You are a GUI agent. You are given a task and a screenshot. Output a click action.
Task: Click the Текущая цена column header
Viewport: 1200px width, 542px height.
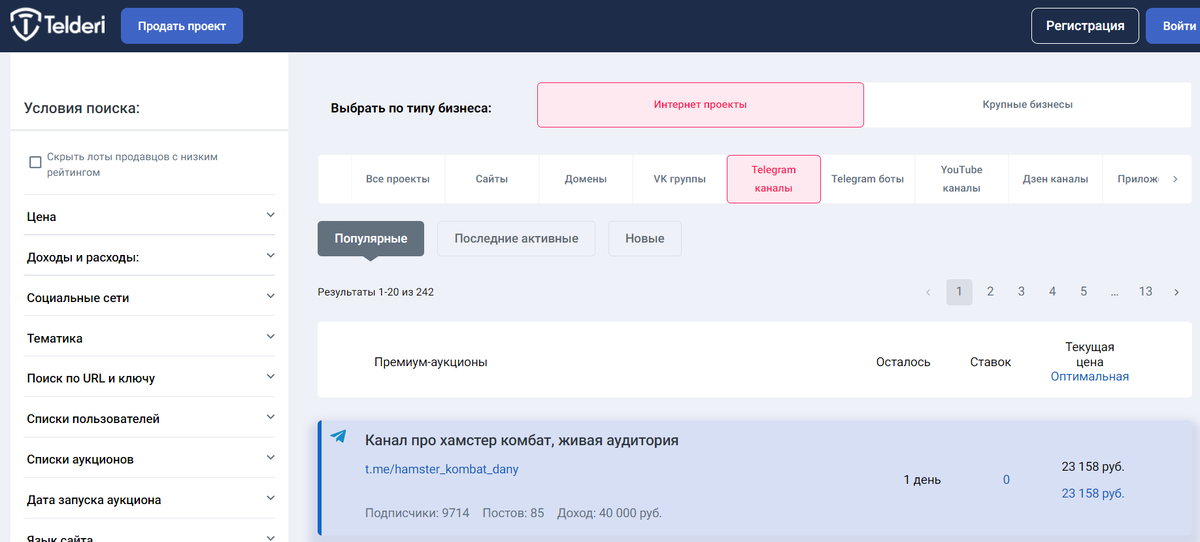click(1090, 354)
